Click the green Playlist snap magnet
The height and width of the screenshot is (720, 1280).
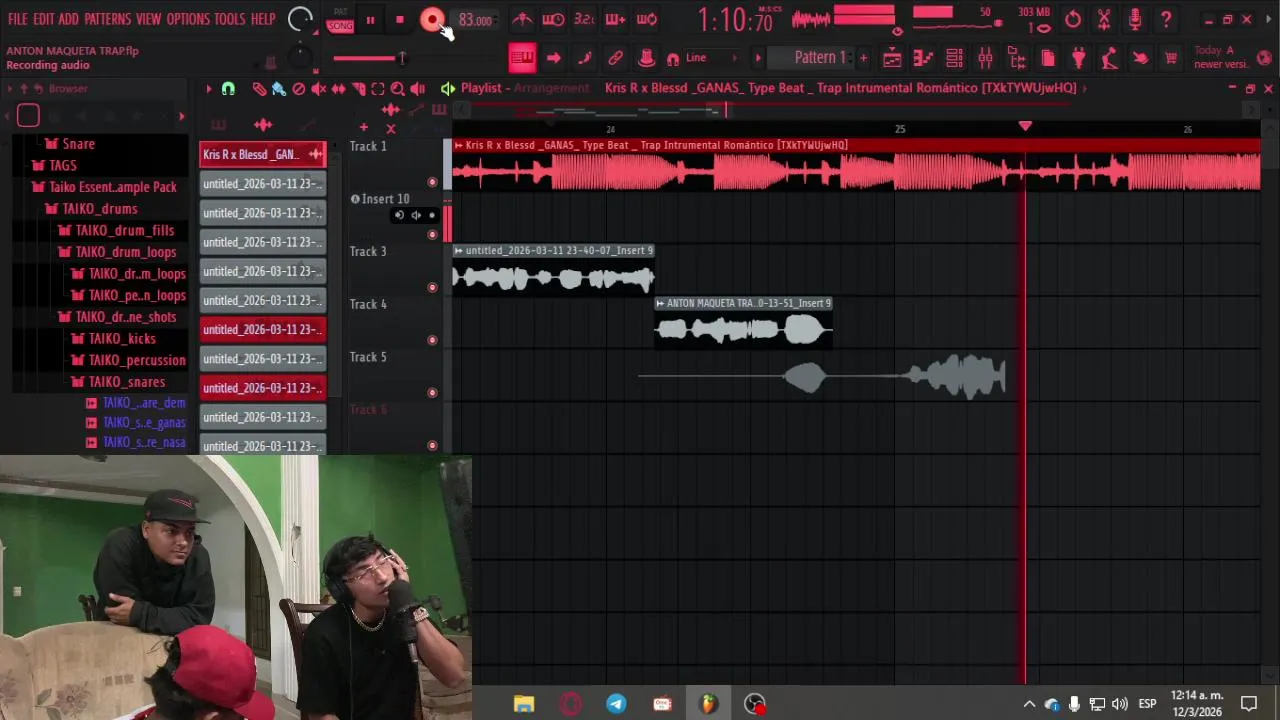[x=228, y=89]
